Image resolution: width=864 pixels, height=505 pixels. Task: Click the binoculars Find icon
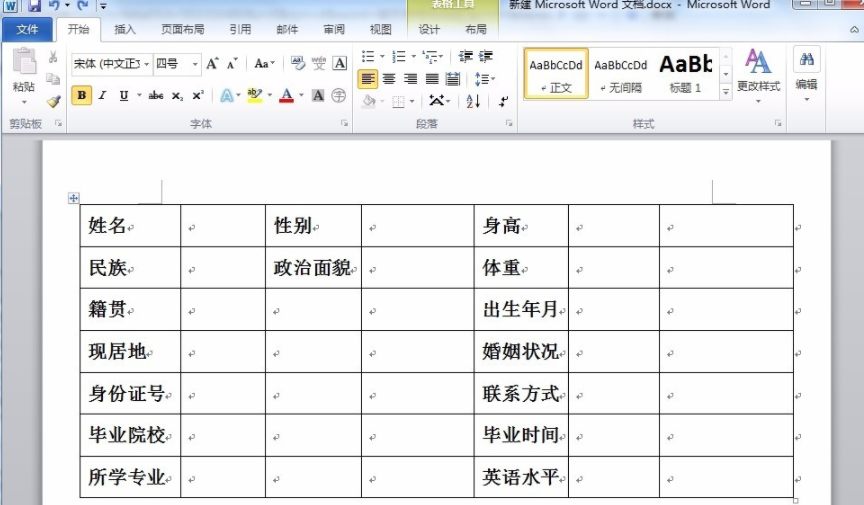click(807, 60)
